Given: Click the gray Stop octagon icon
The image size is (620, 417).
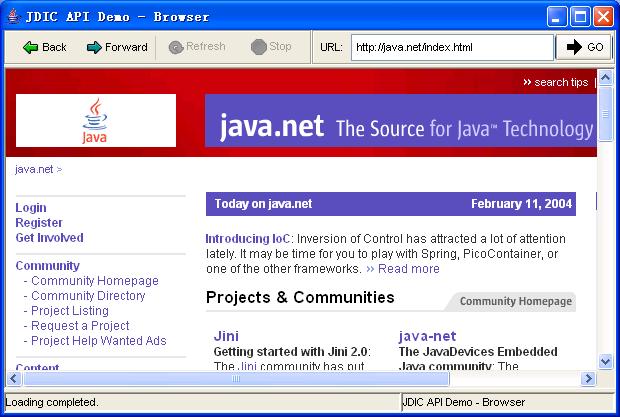Looking at the screenshot, I should [259, 47].
